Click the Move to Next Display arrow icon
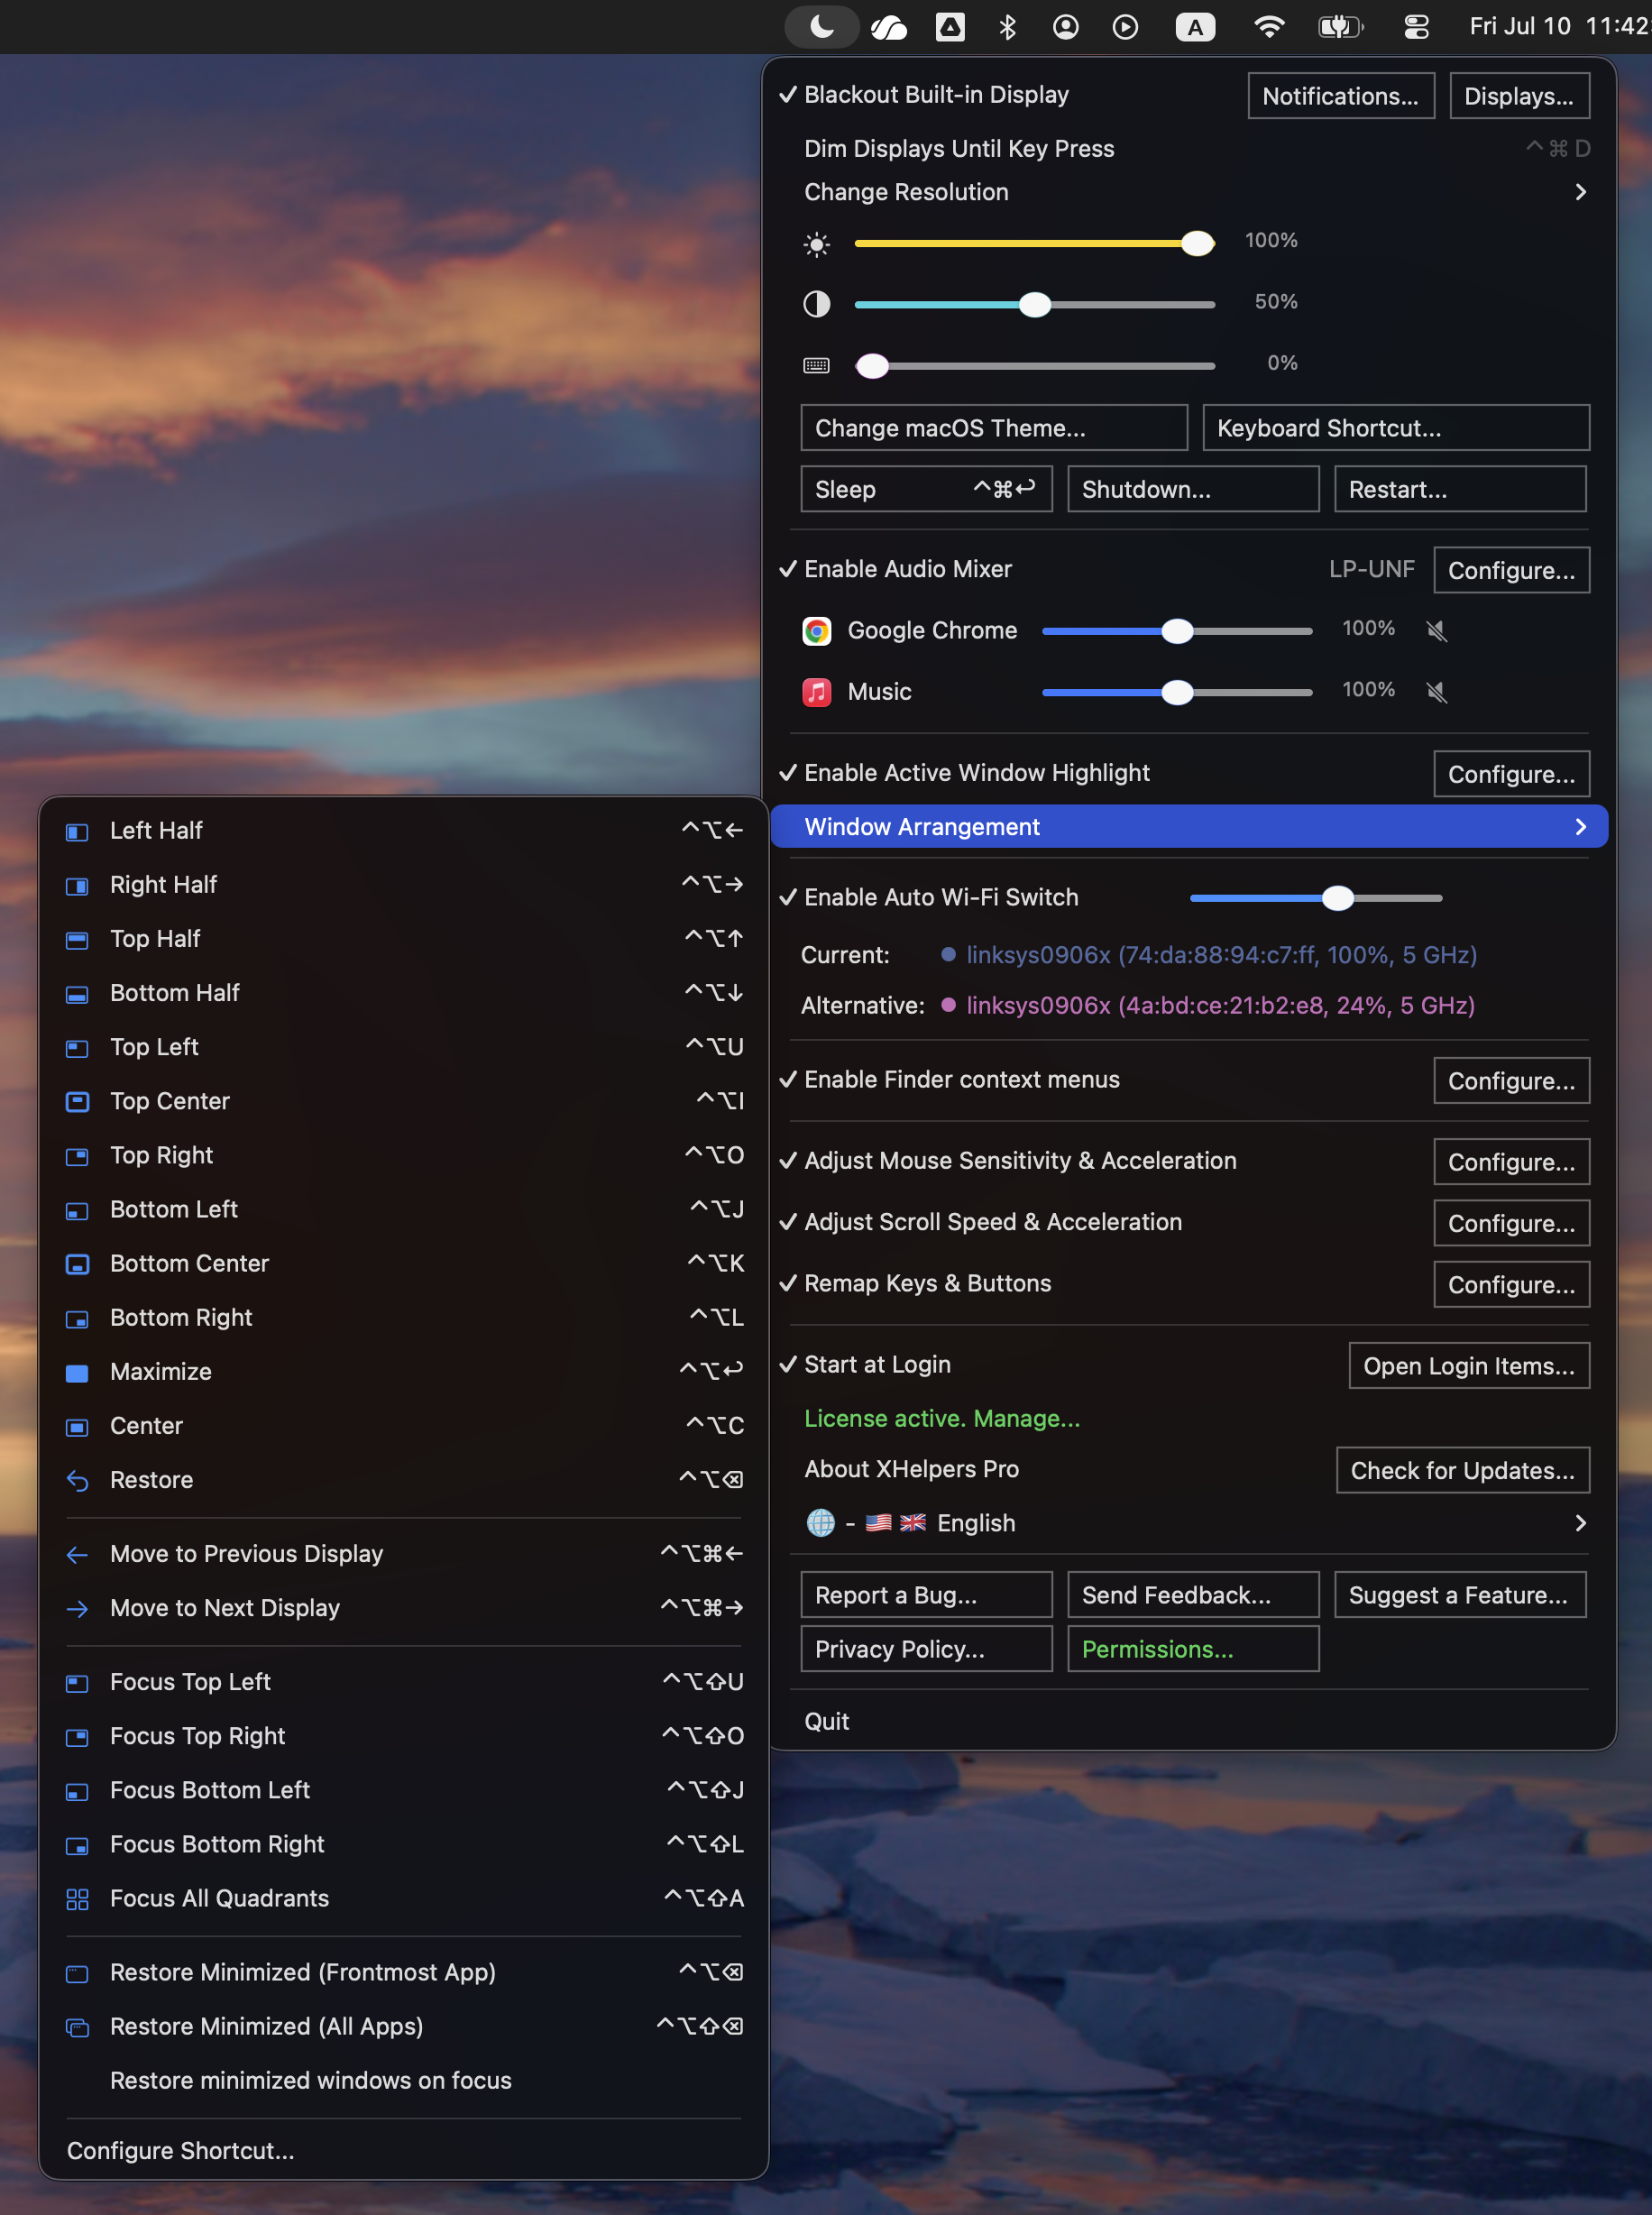This screenshot has width=1652, height=2215. click(77, 1608)
